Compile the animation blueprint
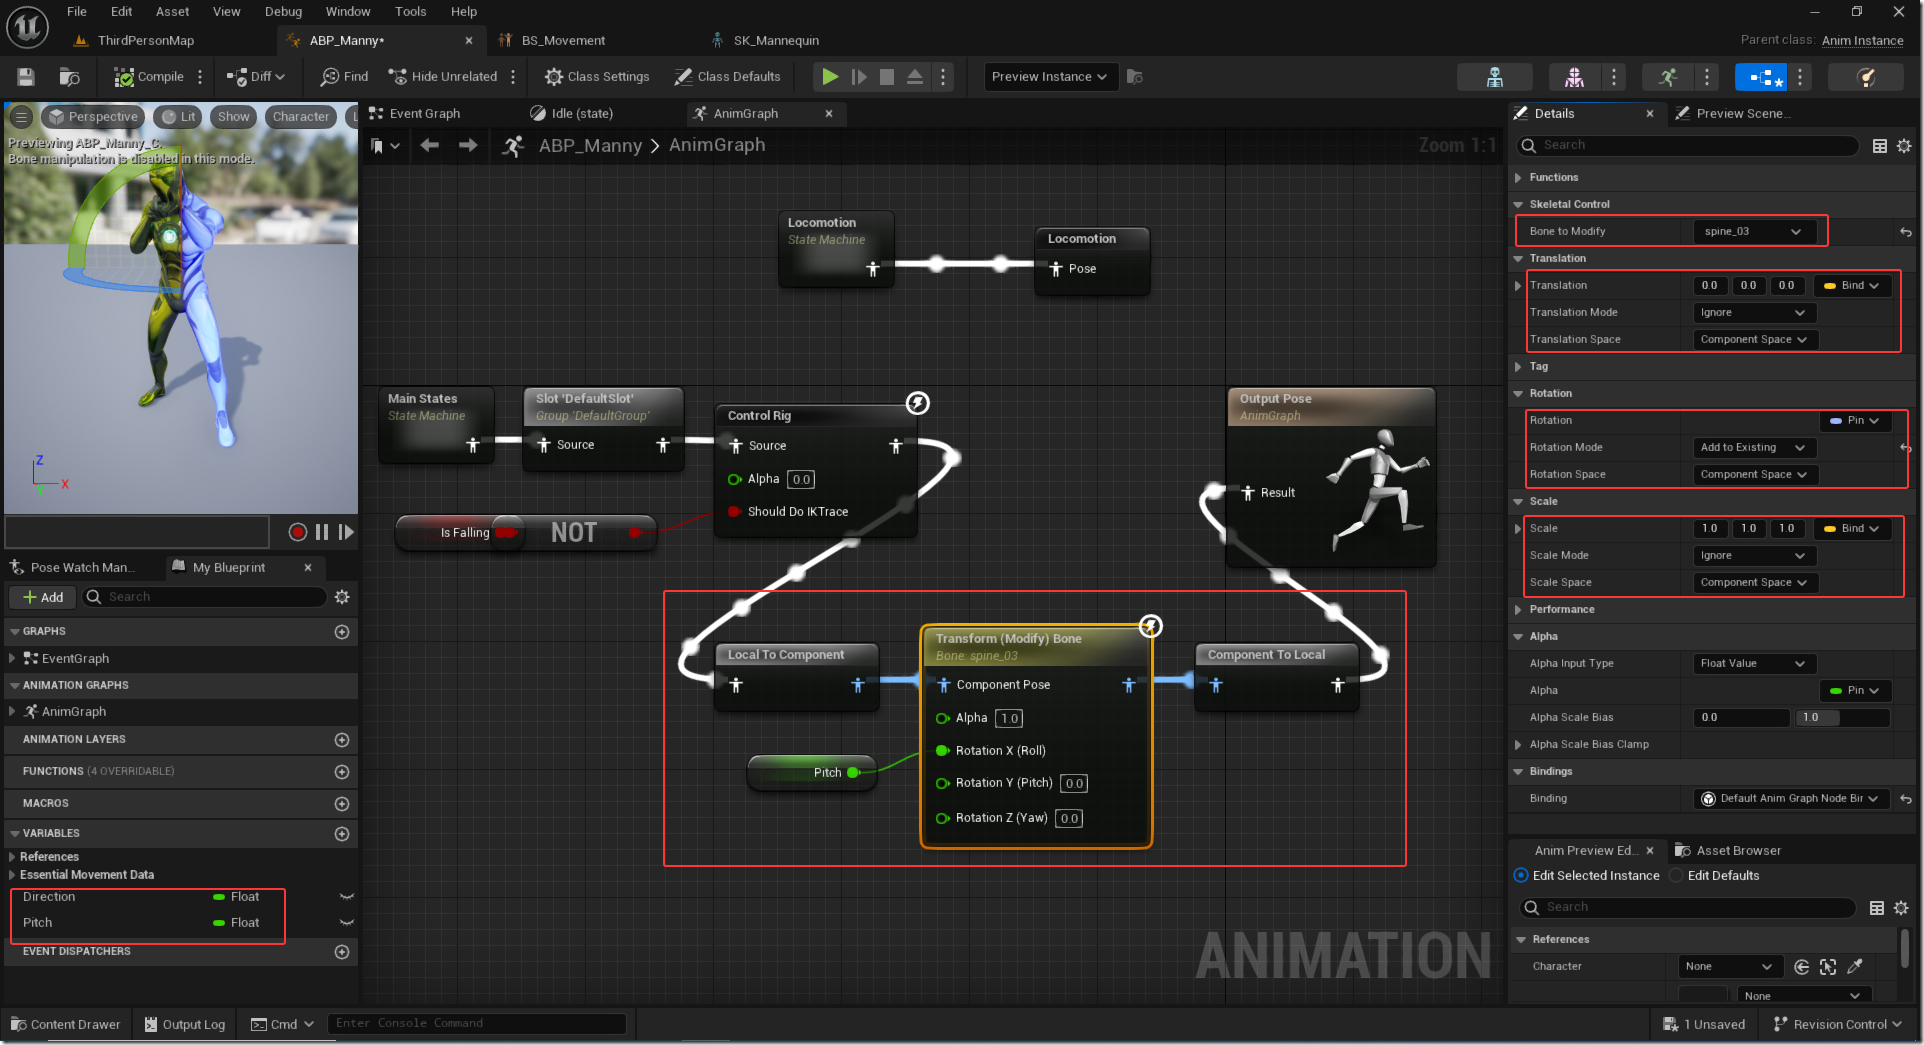The height and width of the screenshot is (1045, 1924). 149,77
